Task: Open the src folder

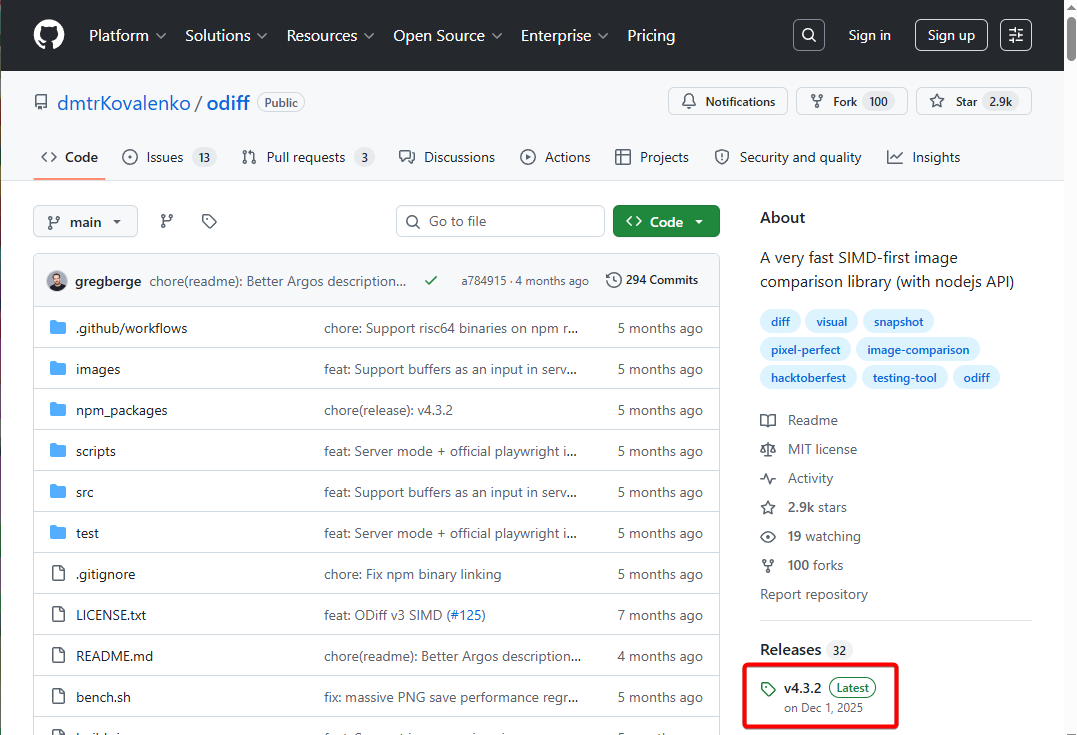Action: (85, 492)
